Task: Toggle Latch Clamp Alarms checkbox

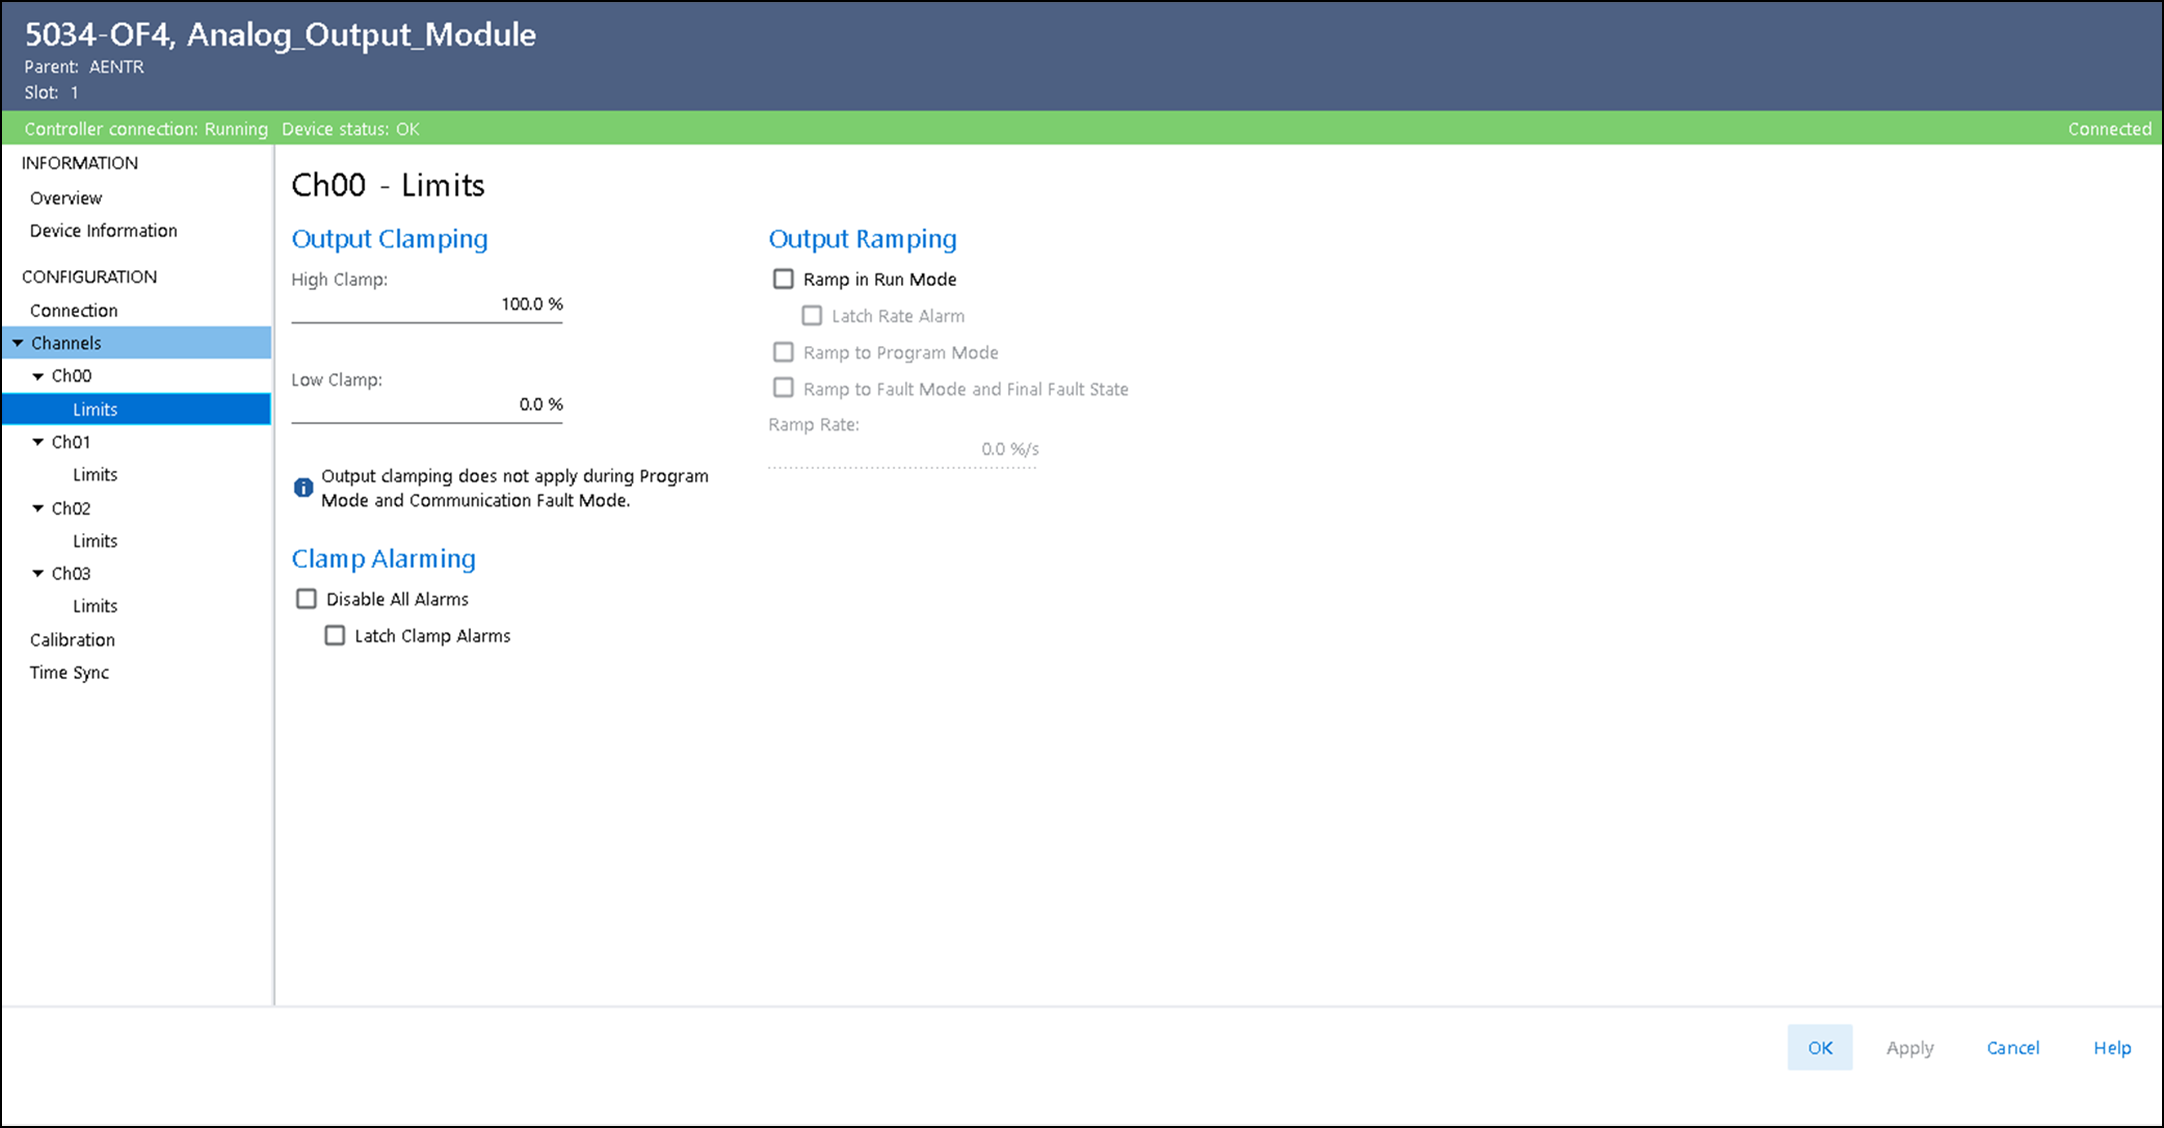Action: [x=335, y=636]
